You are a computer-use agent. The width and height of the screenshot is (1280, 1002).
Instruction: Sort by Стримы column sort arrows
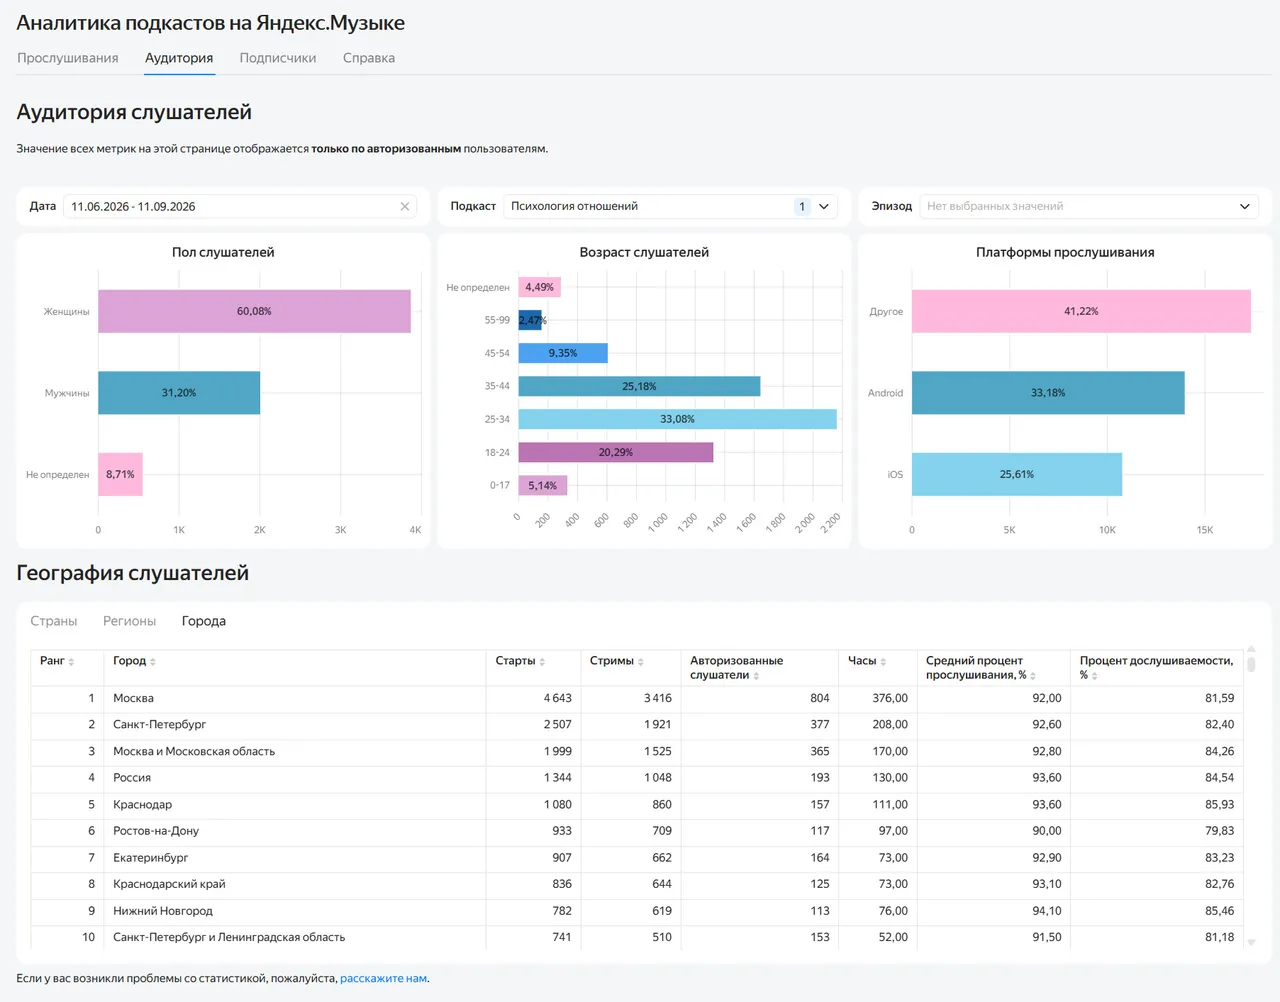[x=640, y=662]
